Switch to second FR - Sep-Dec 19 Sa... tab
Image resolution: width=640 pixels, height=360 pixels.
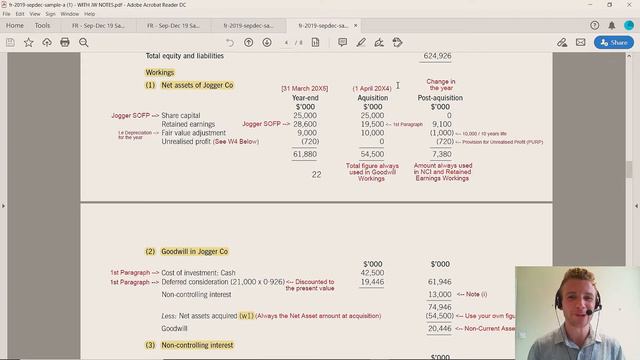click(173, 26)
